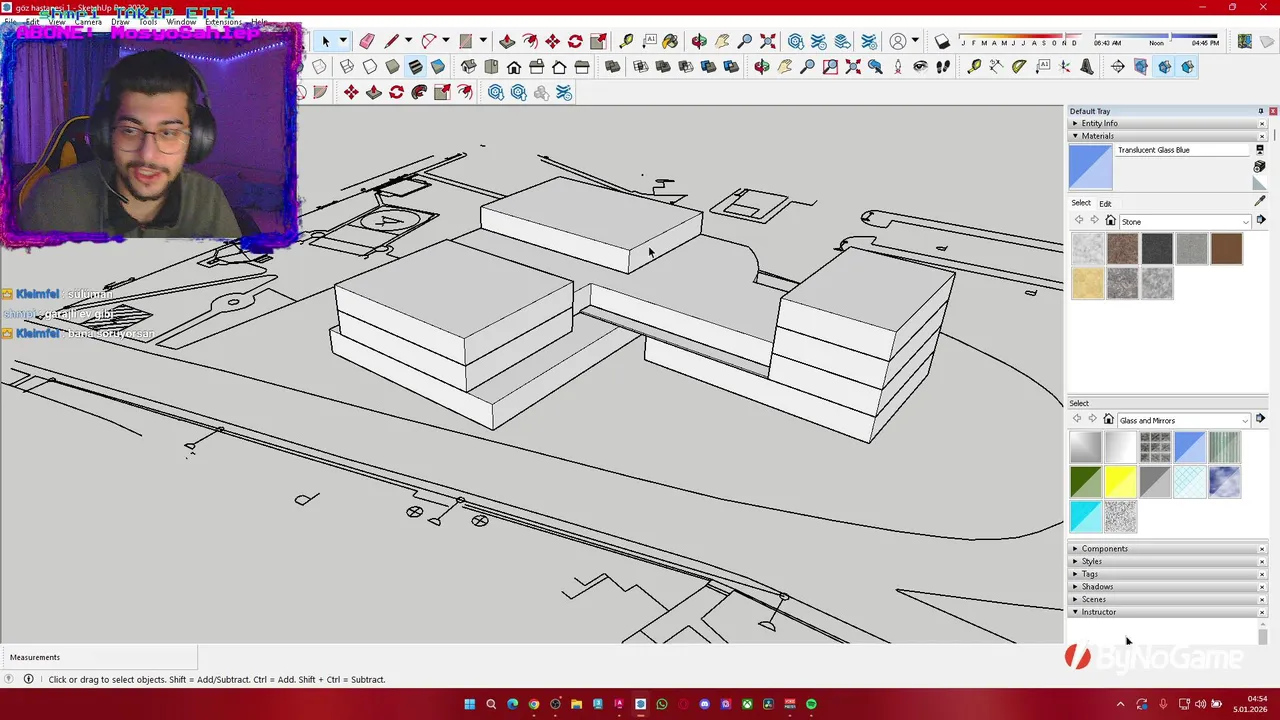
Task: Pick the brown stone material swatch
Action: tap(1226, 249)
